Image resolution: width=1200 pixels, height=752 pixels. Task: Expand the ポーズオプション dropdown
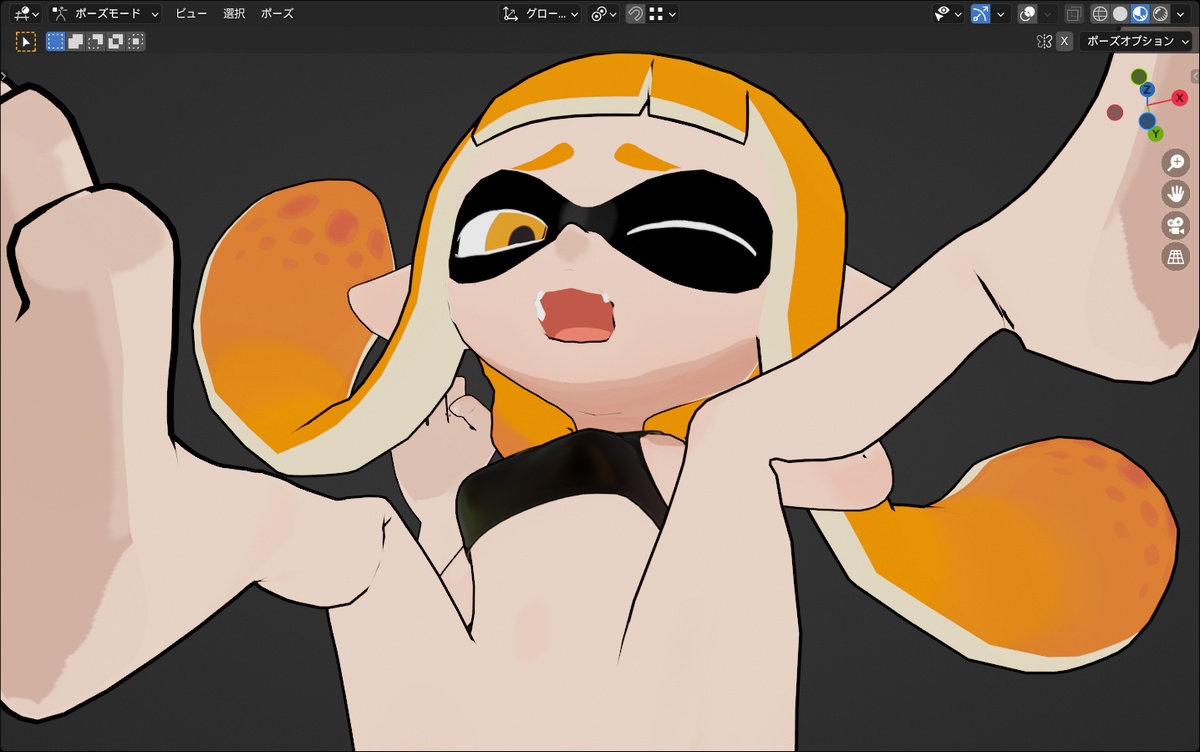pos(1137,41)
